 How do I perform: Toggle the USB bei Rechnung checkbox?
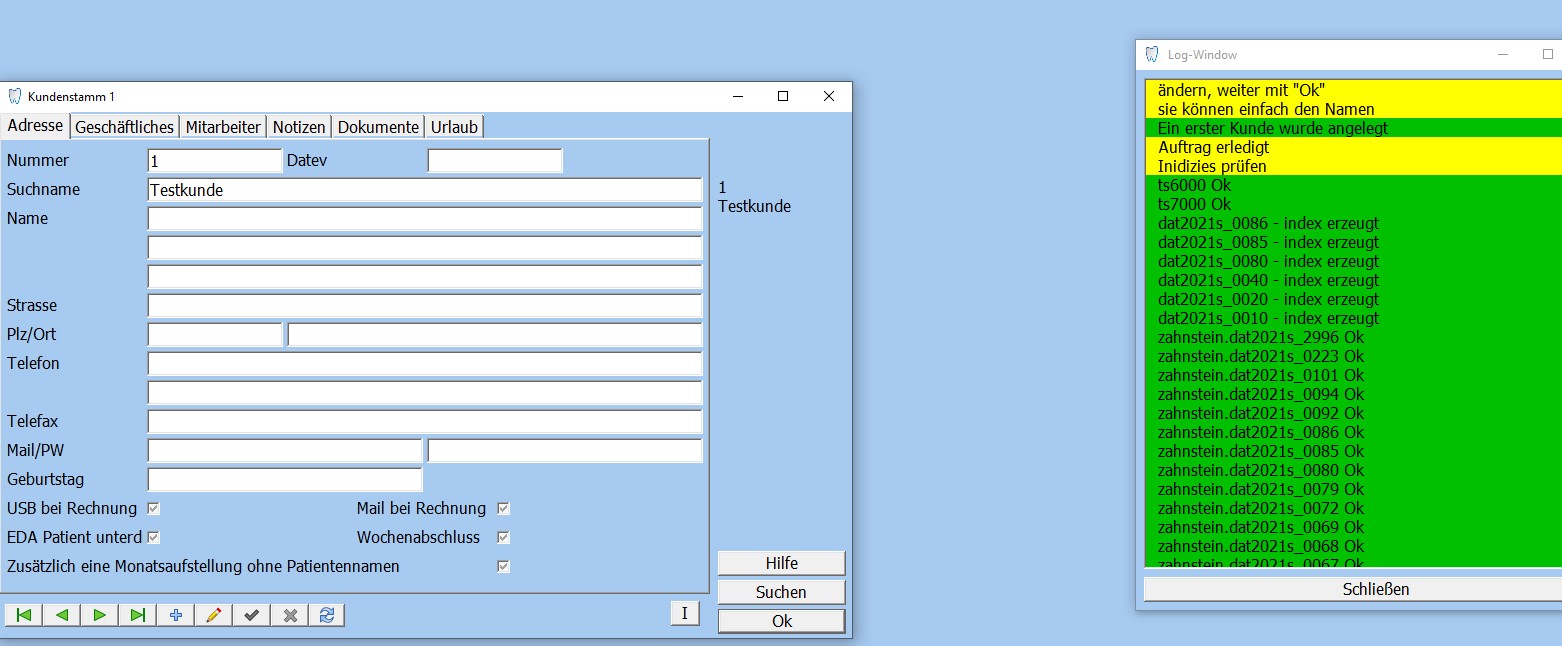(x=154, y=508)
